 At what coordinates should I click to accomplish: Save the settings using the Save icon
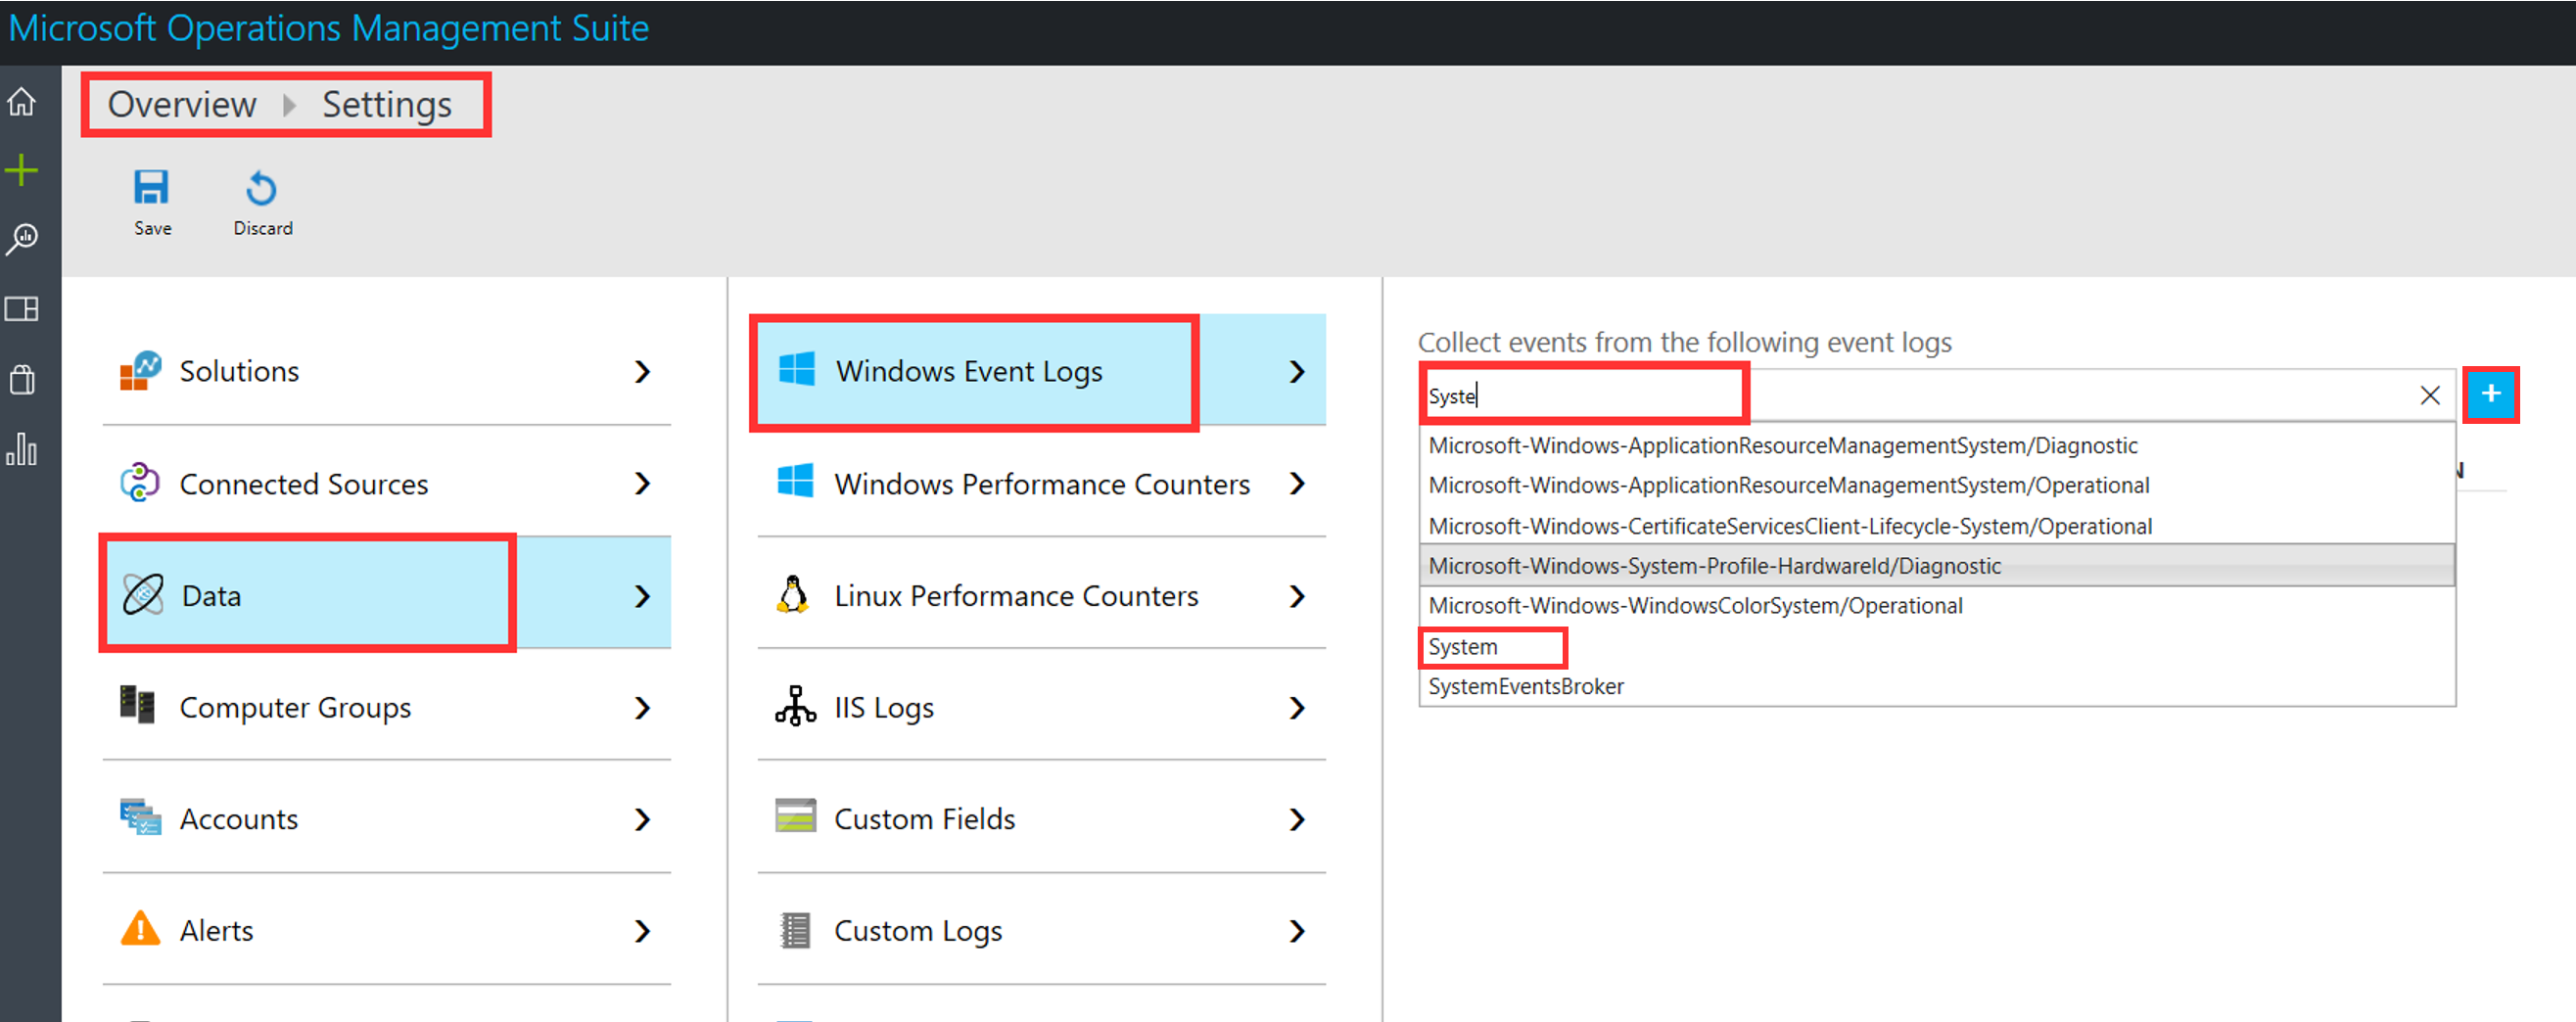152,188
